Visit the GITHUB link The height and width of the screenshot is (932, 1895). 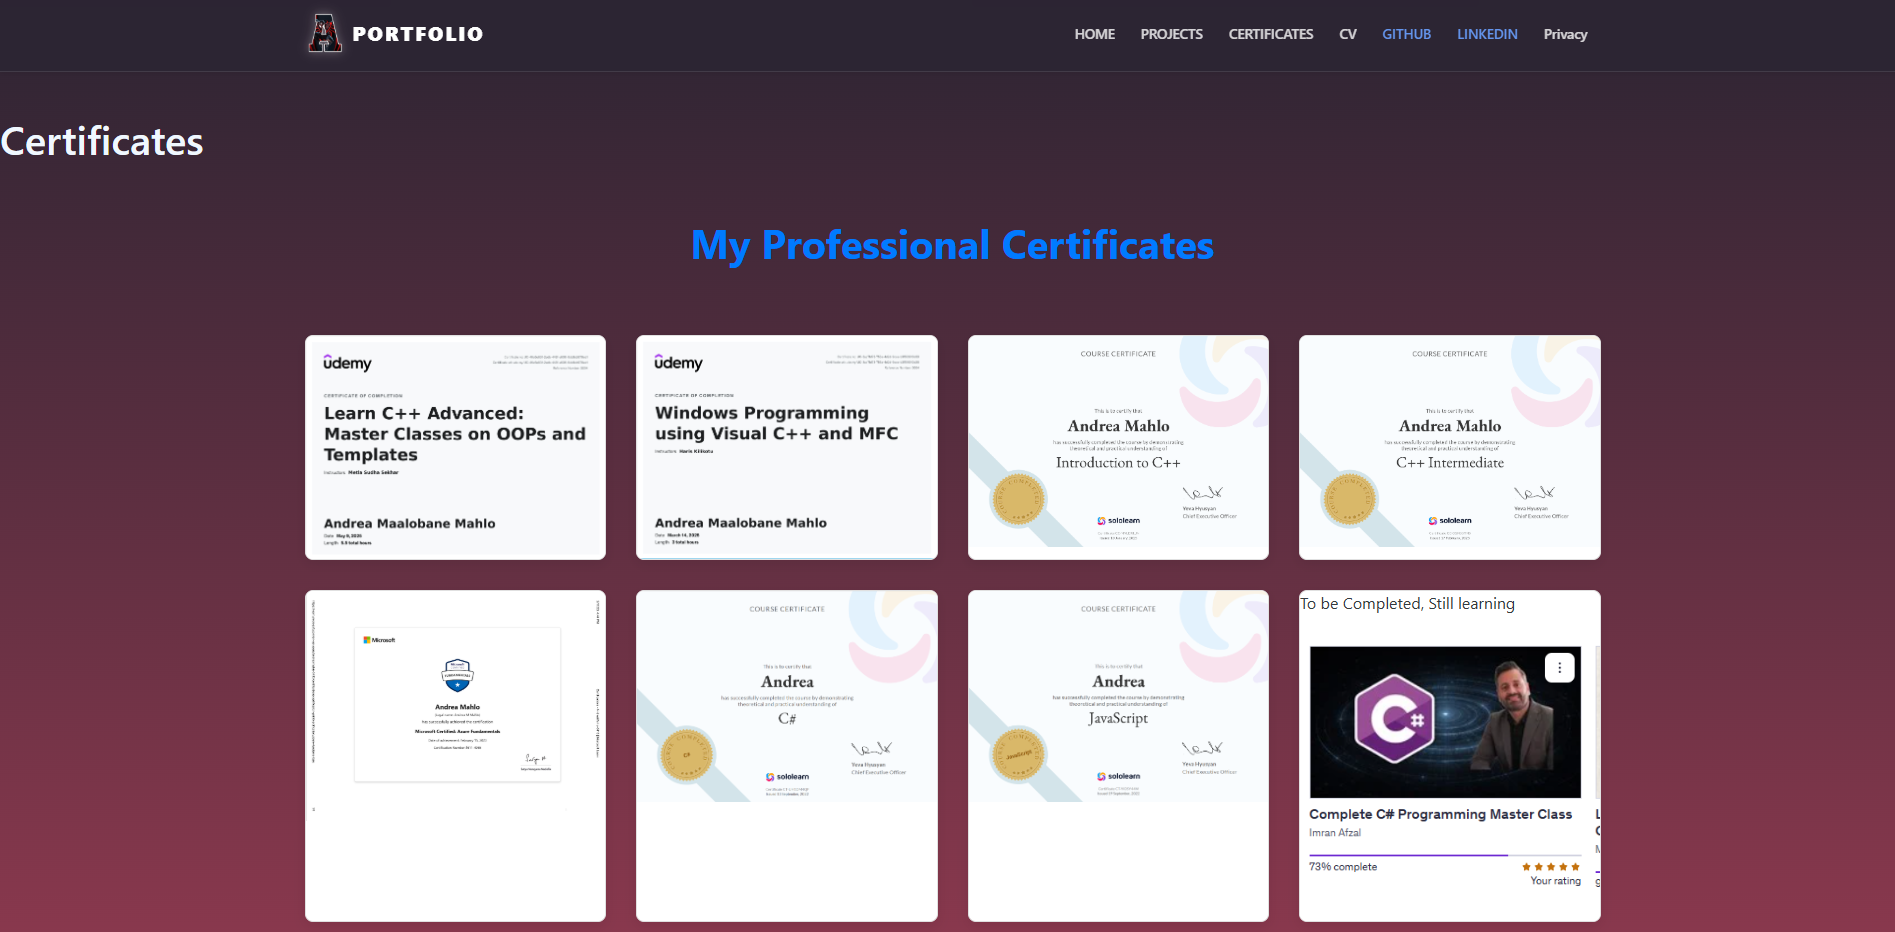pyautogui.click(x=1406, y=34)
